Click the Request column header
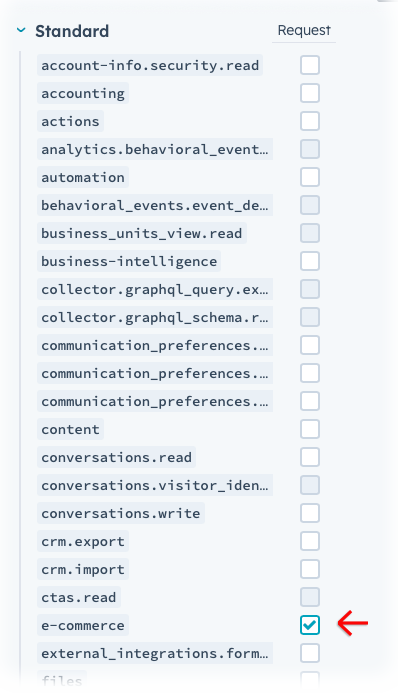This screenshot has height=696, width=398. (x=304, y=30)
